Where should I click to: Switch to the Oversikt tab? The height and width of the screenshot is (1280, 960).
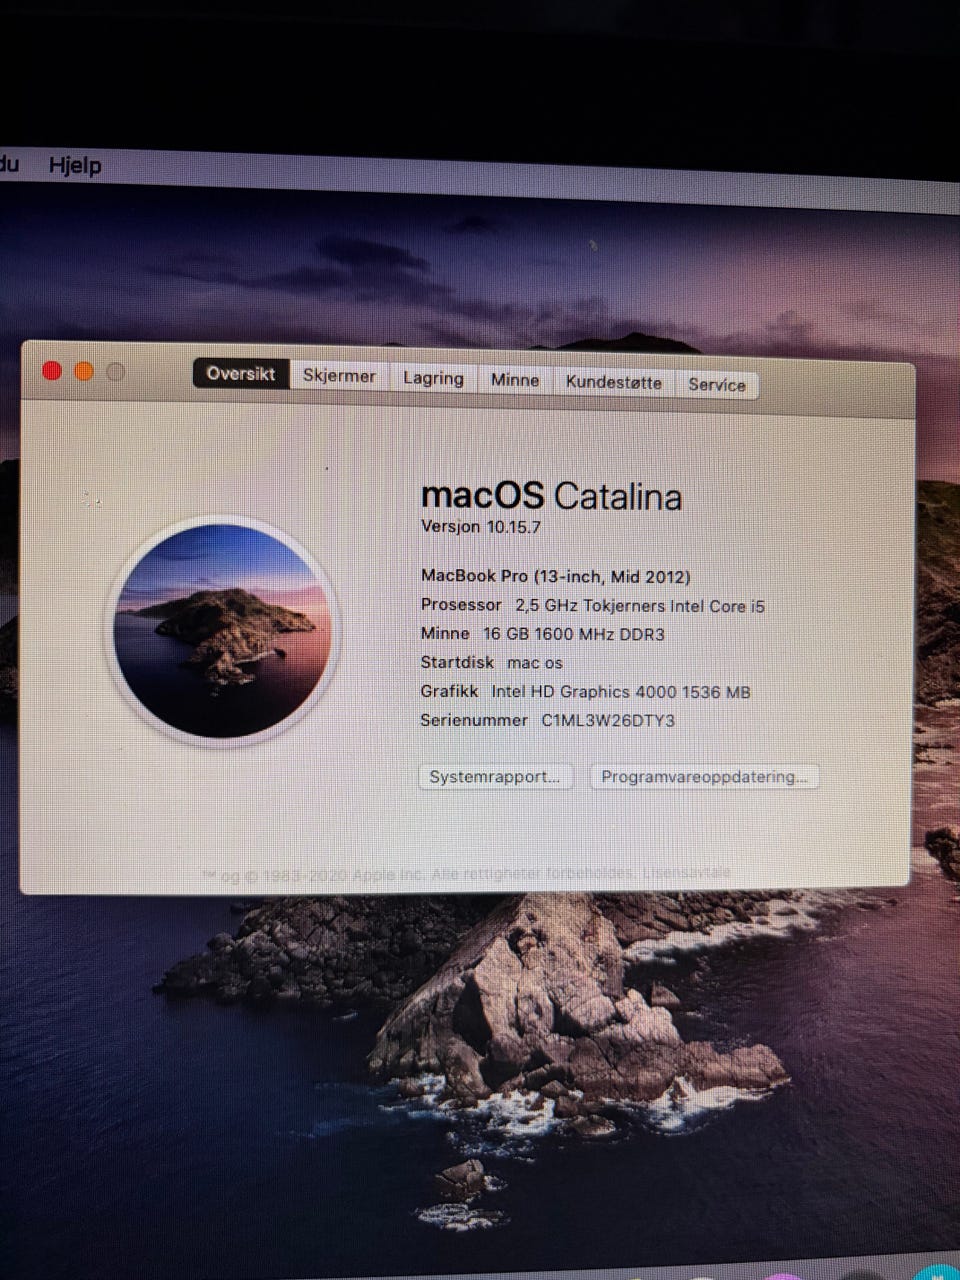pyautogui.click(x=241, y=374)
